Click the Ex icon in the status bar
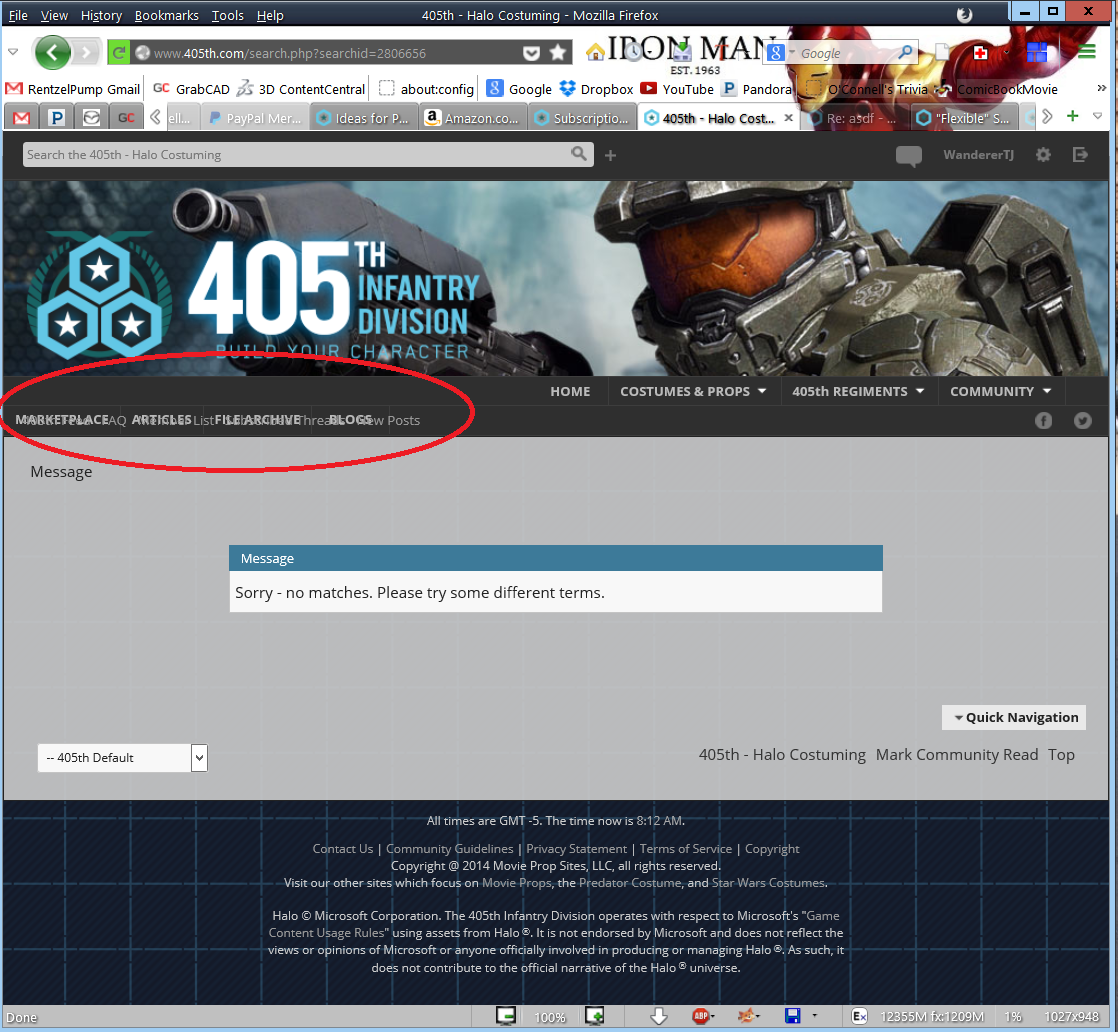 859,1016
